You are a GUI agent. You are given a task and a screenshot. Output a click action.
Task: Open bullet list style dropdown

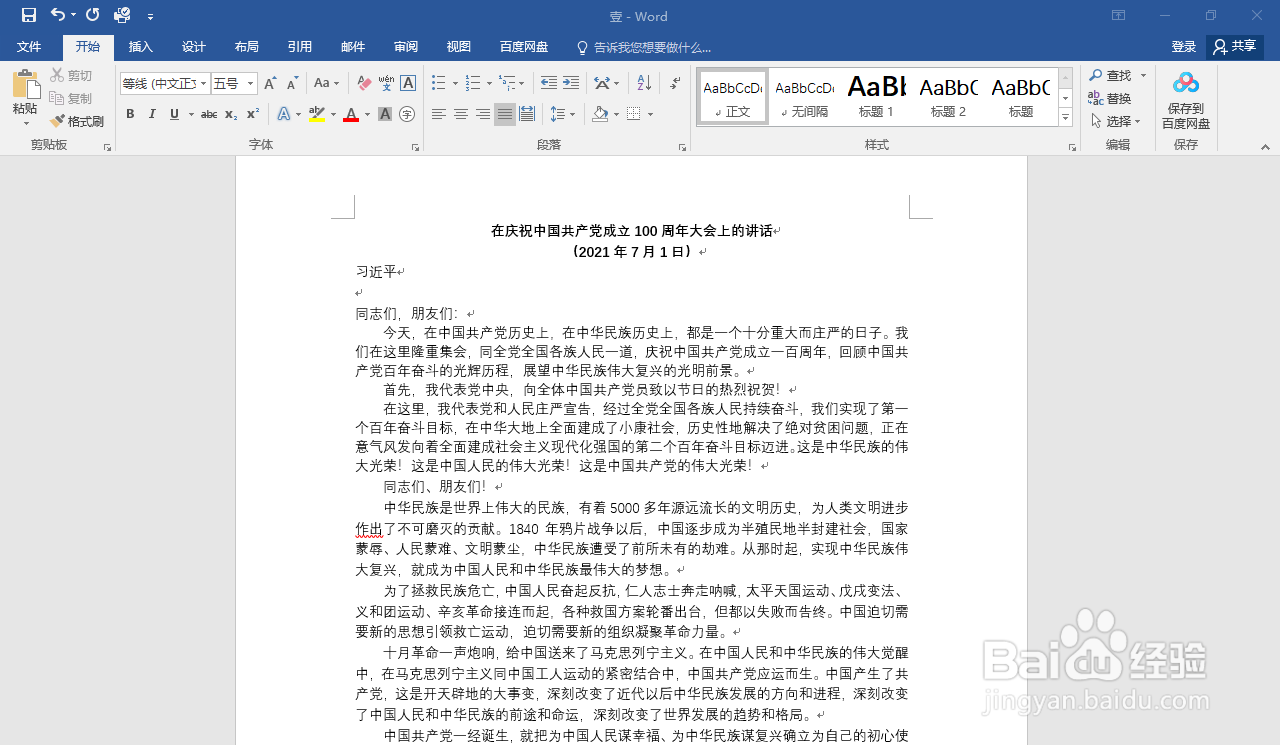(x=455, y=84)
